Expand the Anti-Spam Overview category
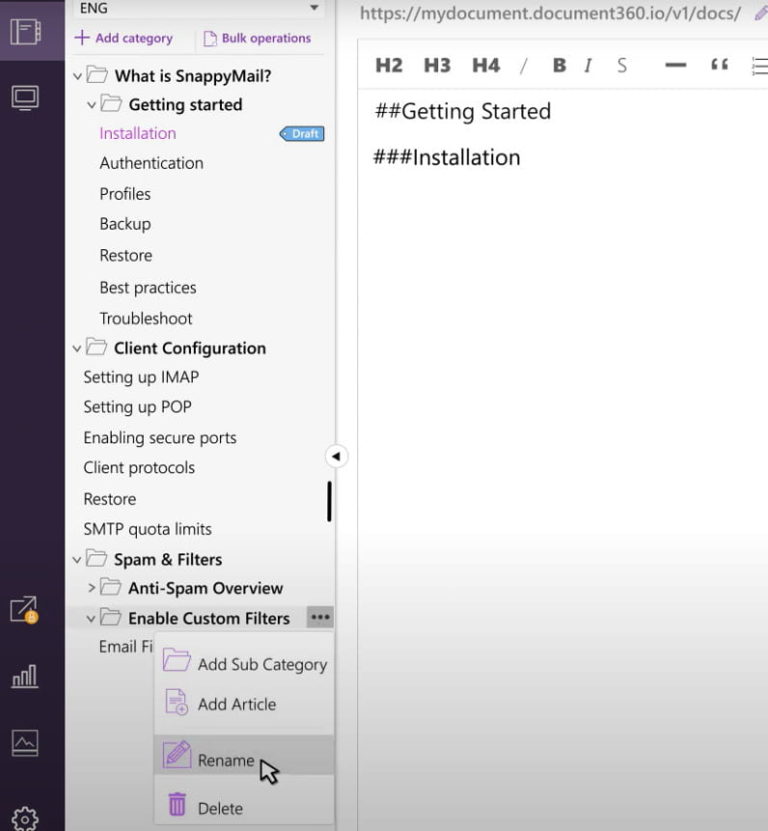This screenshot has height=831, width=768. point(92,588)
